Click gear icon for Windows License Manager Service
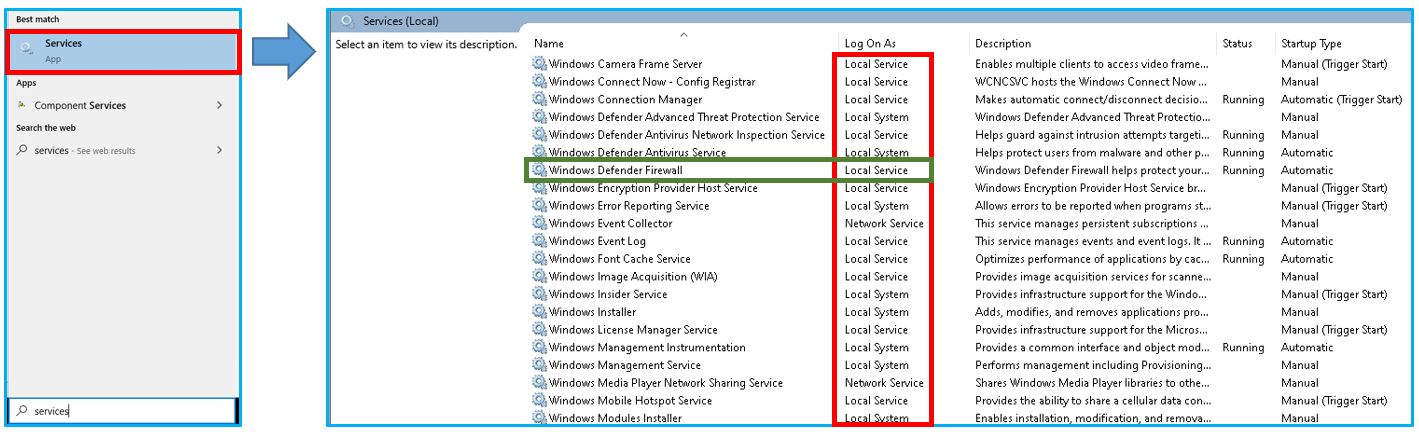 click(x=540, y=330)
